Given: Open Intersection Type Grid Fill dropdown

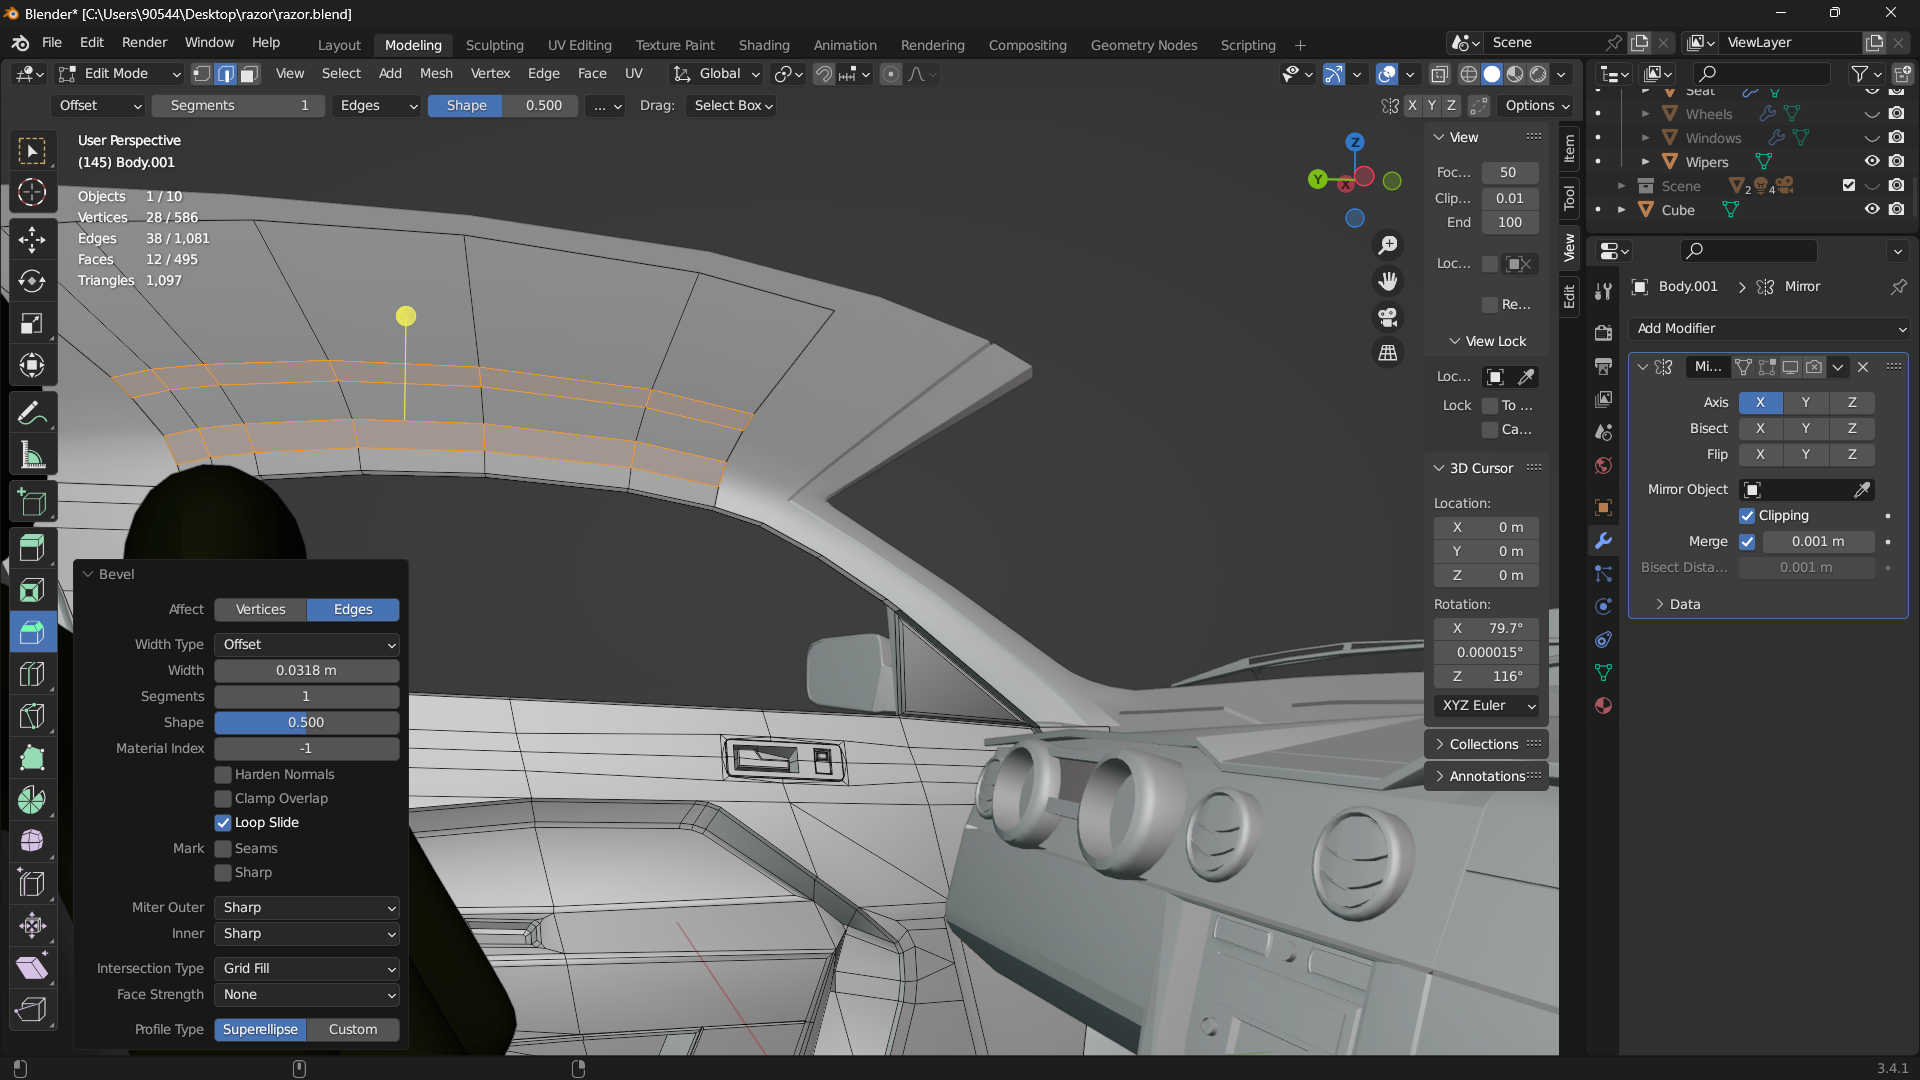Looking at the screenshot, I should click(x=306, y=968).
